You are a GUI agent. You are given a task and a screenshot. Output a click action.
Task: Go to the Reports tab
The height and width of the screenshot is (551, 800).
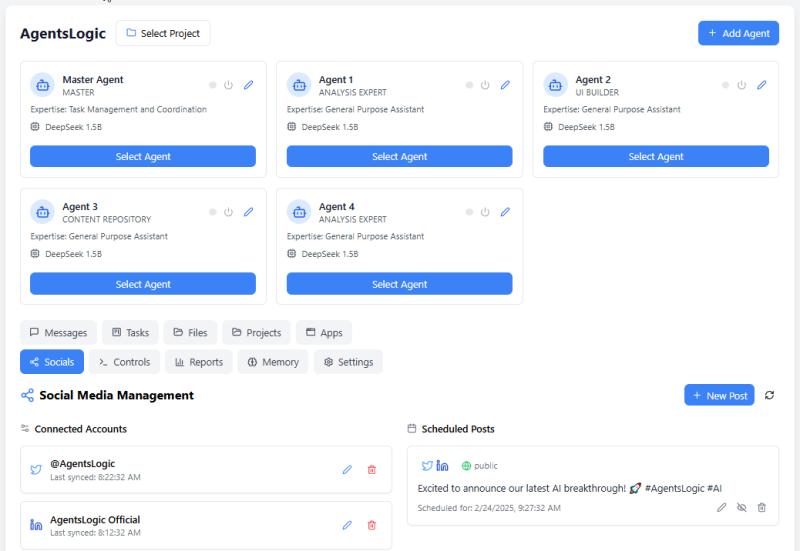click(199, 362)
